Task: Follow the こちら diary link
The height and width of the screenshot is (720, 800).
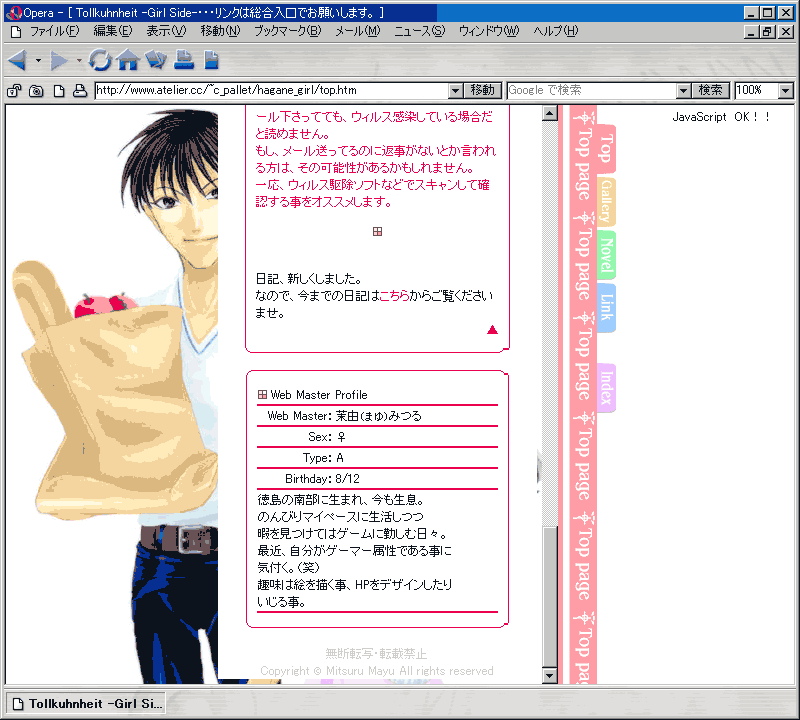Action: 394,295
